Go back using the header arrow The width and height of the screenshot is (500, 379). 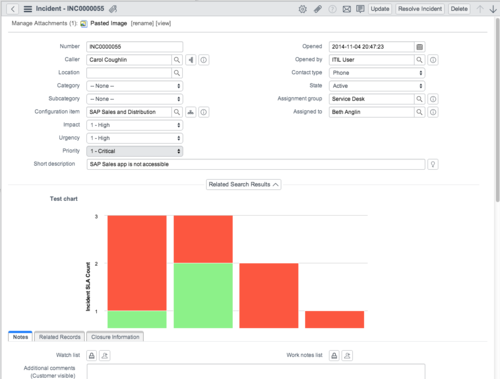[13, 9]
